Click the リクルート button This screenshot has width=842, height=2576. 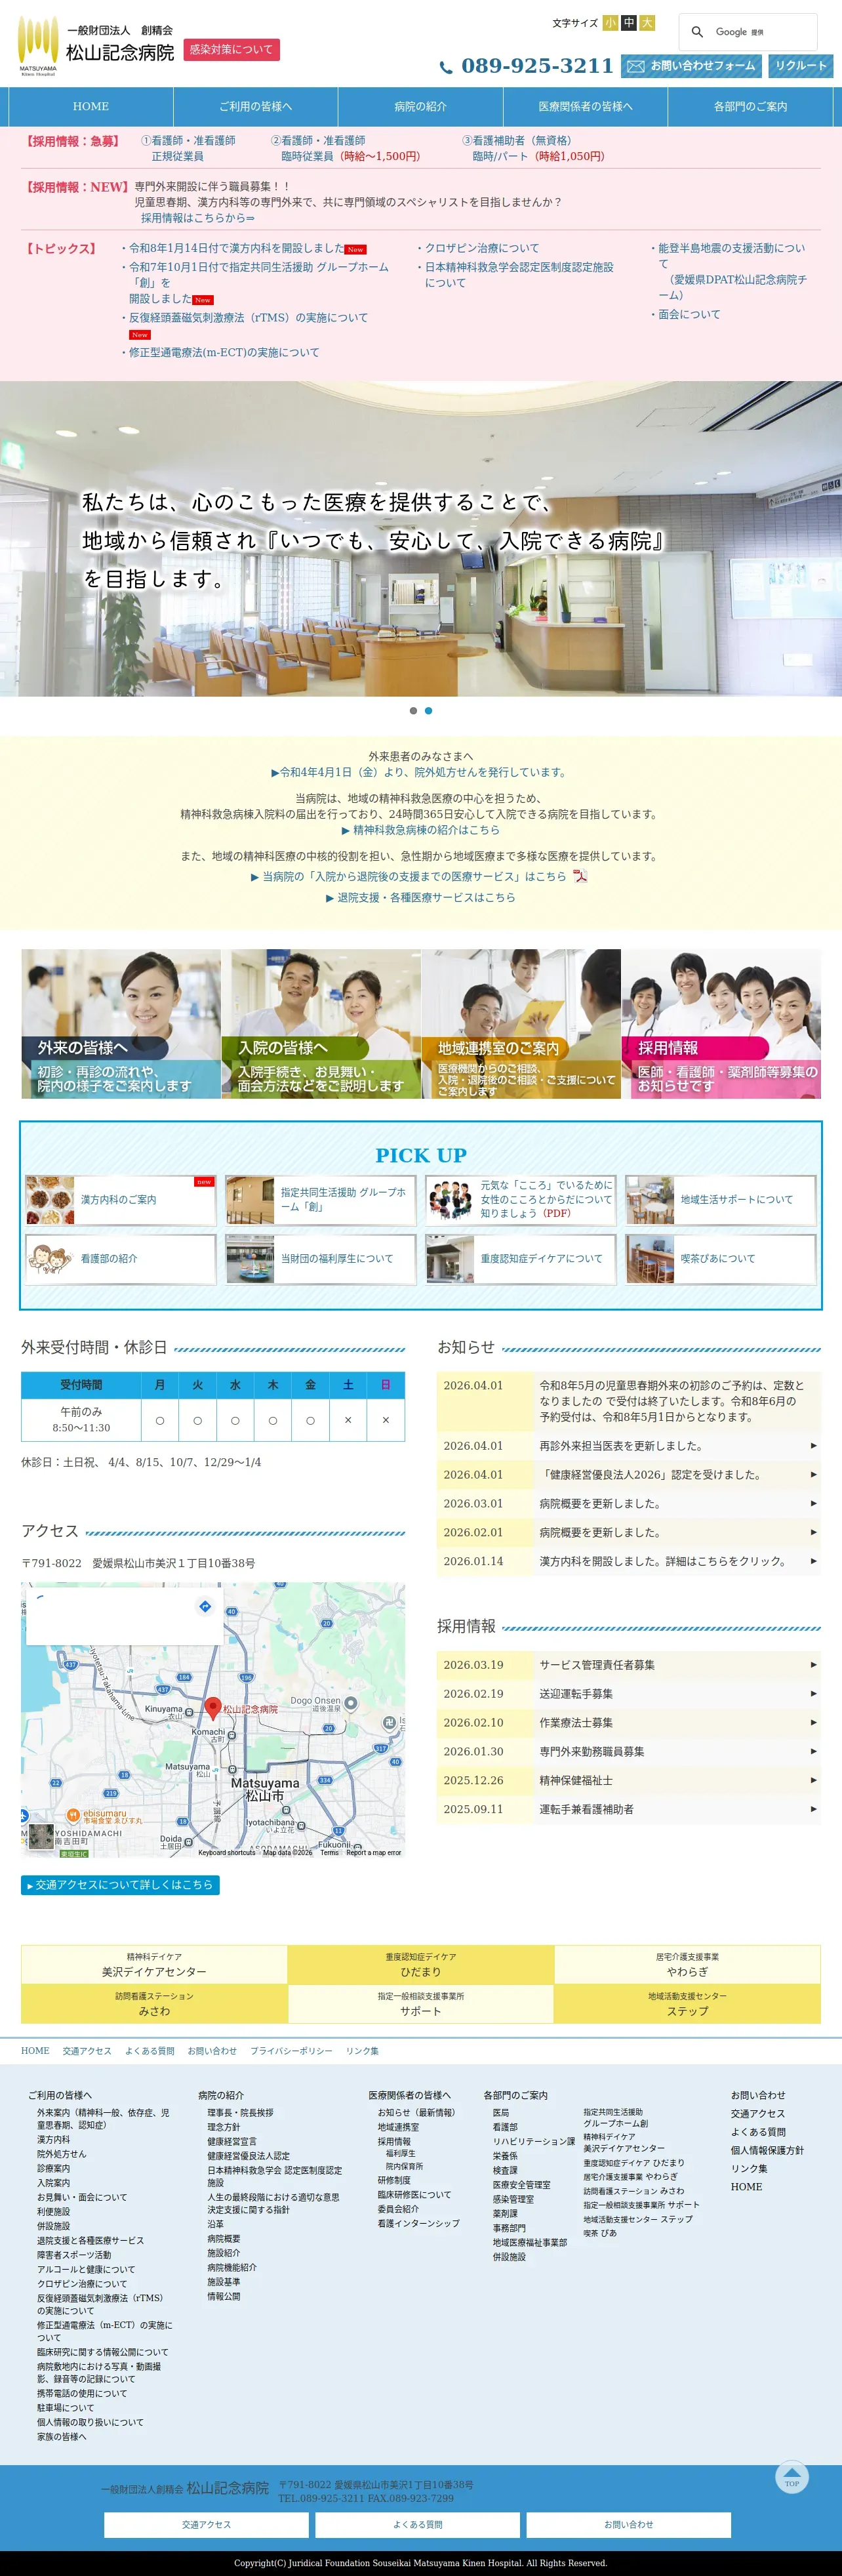click(801, 66)
